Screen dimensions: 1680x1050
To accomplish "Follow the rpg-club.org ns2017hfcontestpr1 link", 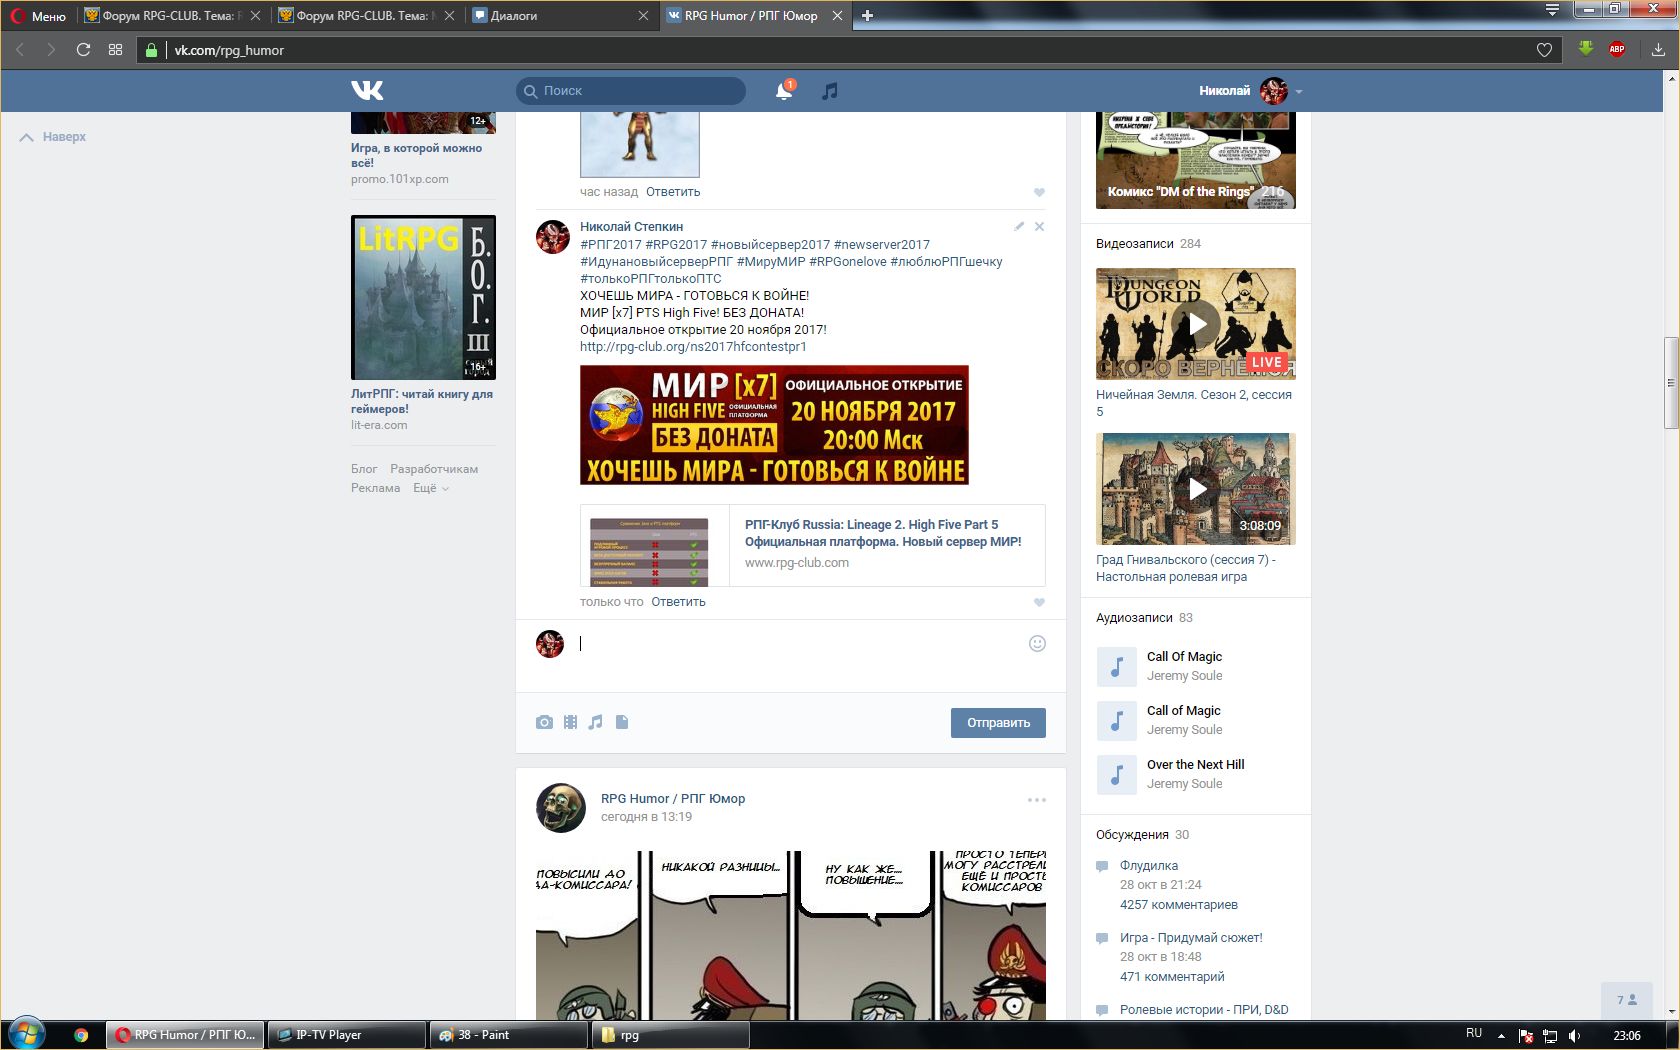I will click(693, 347).
